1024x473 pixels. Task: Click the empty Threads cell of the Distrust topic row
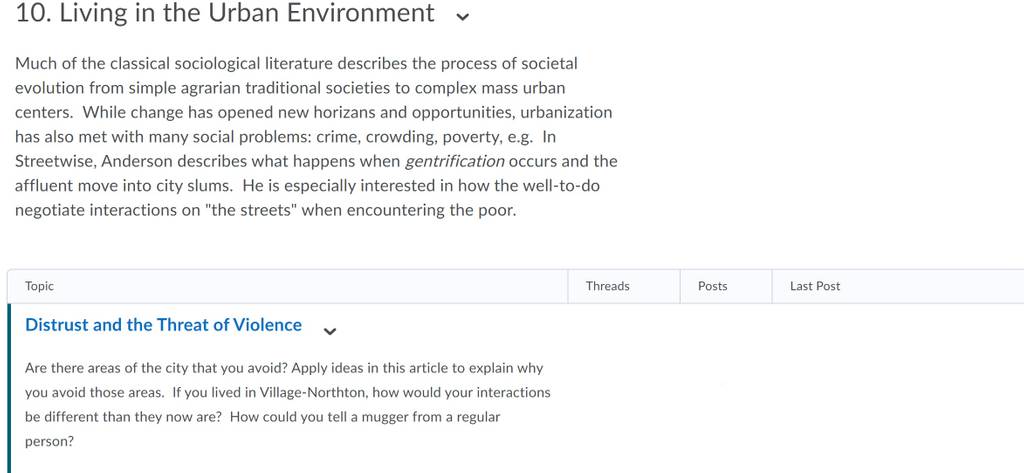pyautogui.click(x=624, y=388)
